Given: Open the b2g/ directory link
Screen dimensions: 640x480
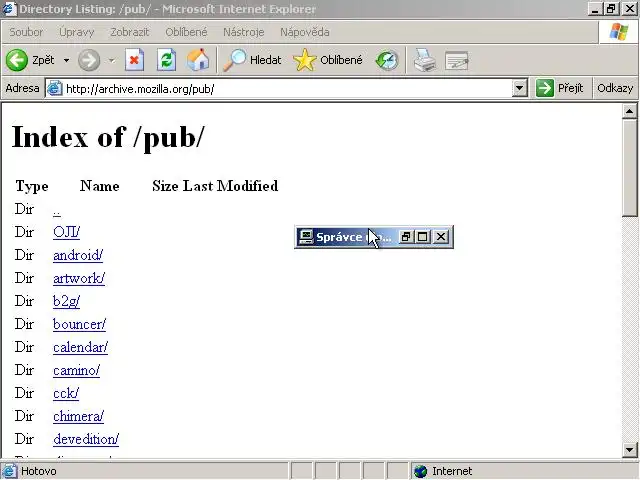Looking at the screenshot, I should (67, 301).
